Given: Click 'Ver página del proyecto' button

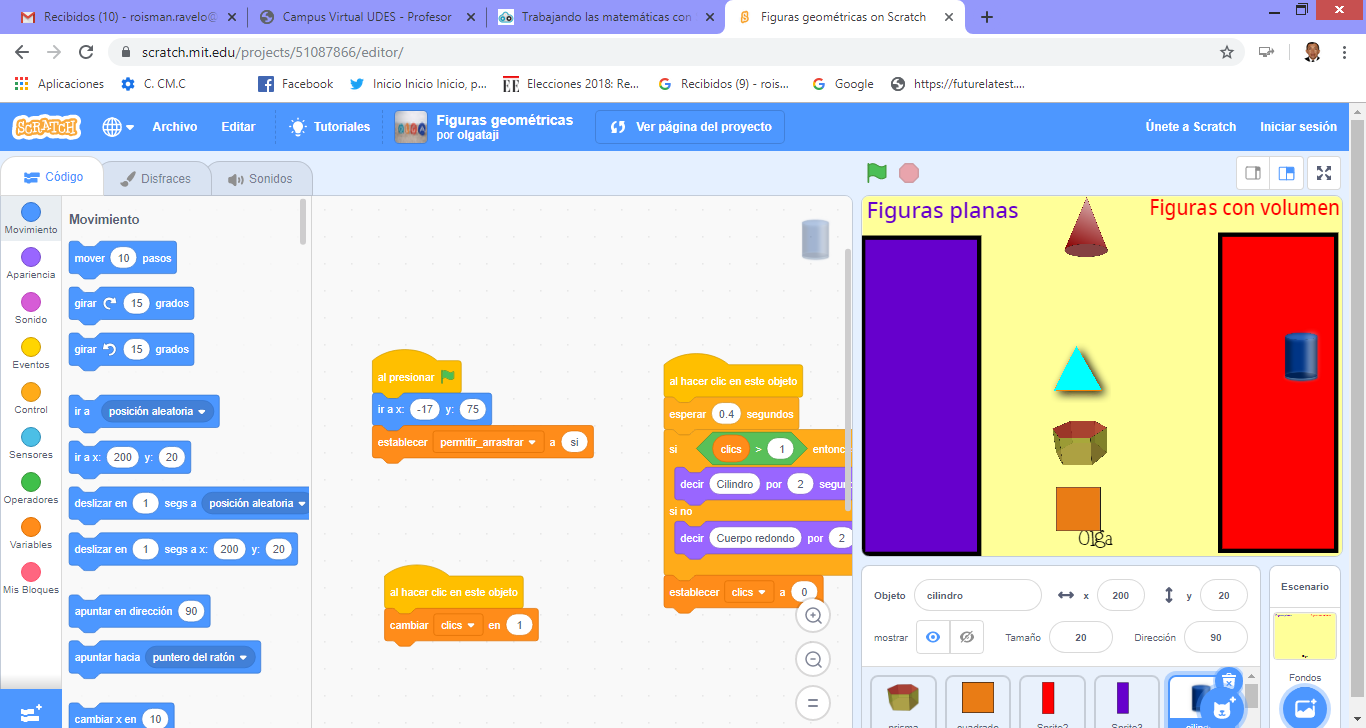Looking at the screenshot, I should (690, 127).
